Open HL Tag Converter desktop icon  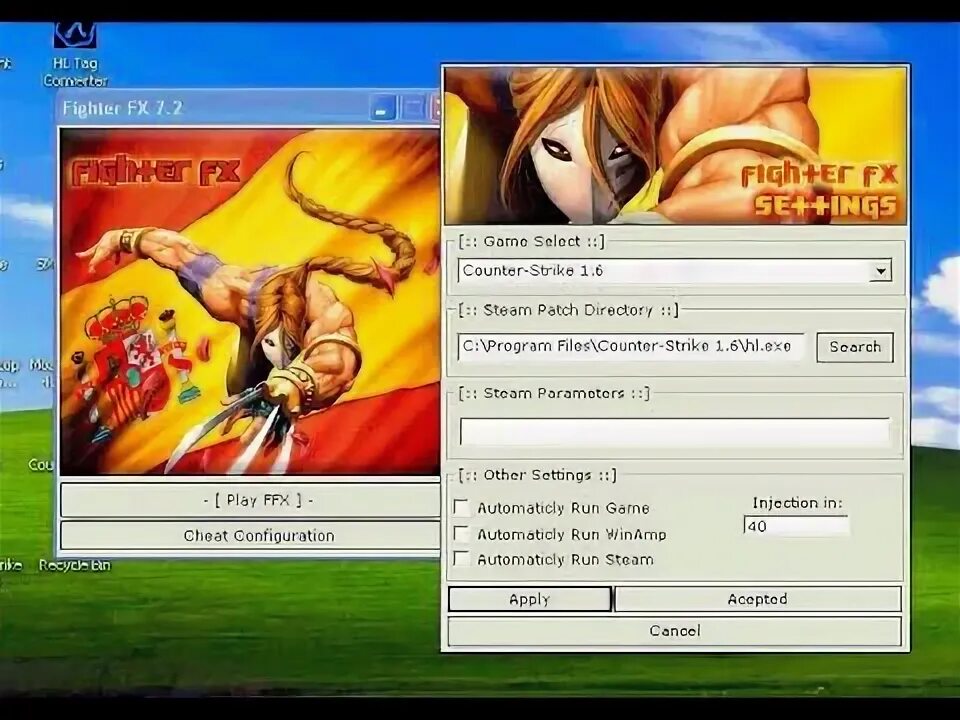[x=75, y=54]
